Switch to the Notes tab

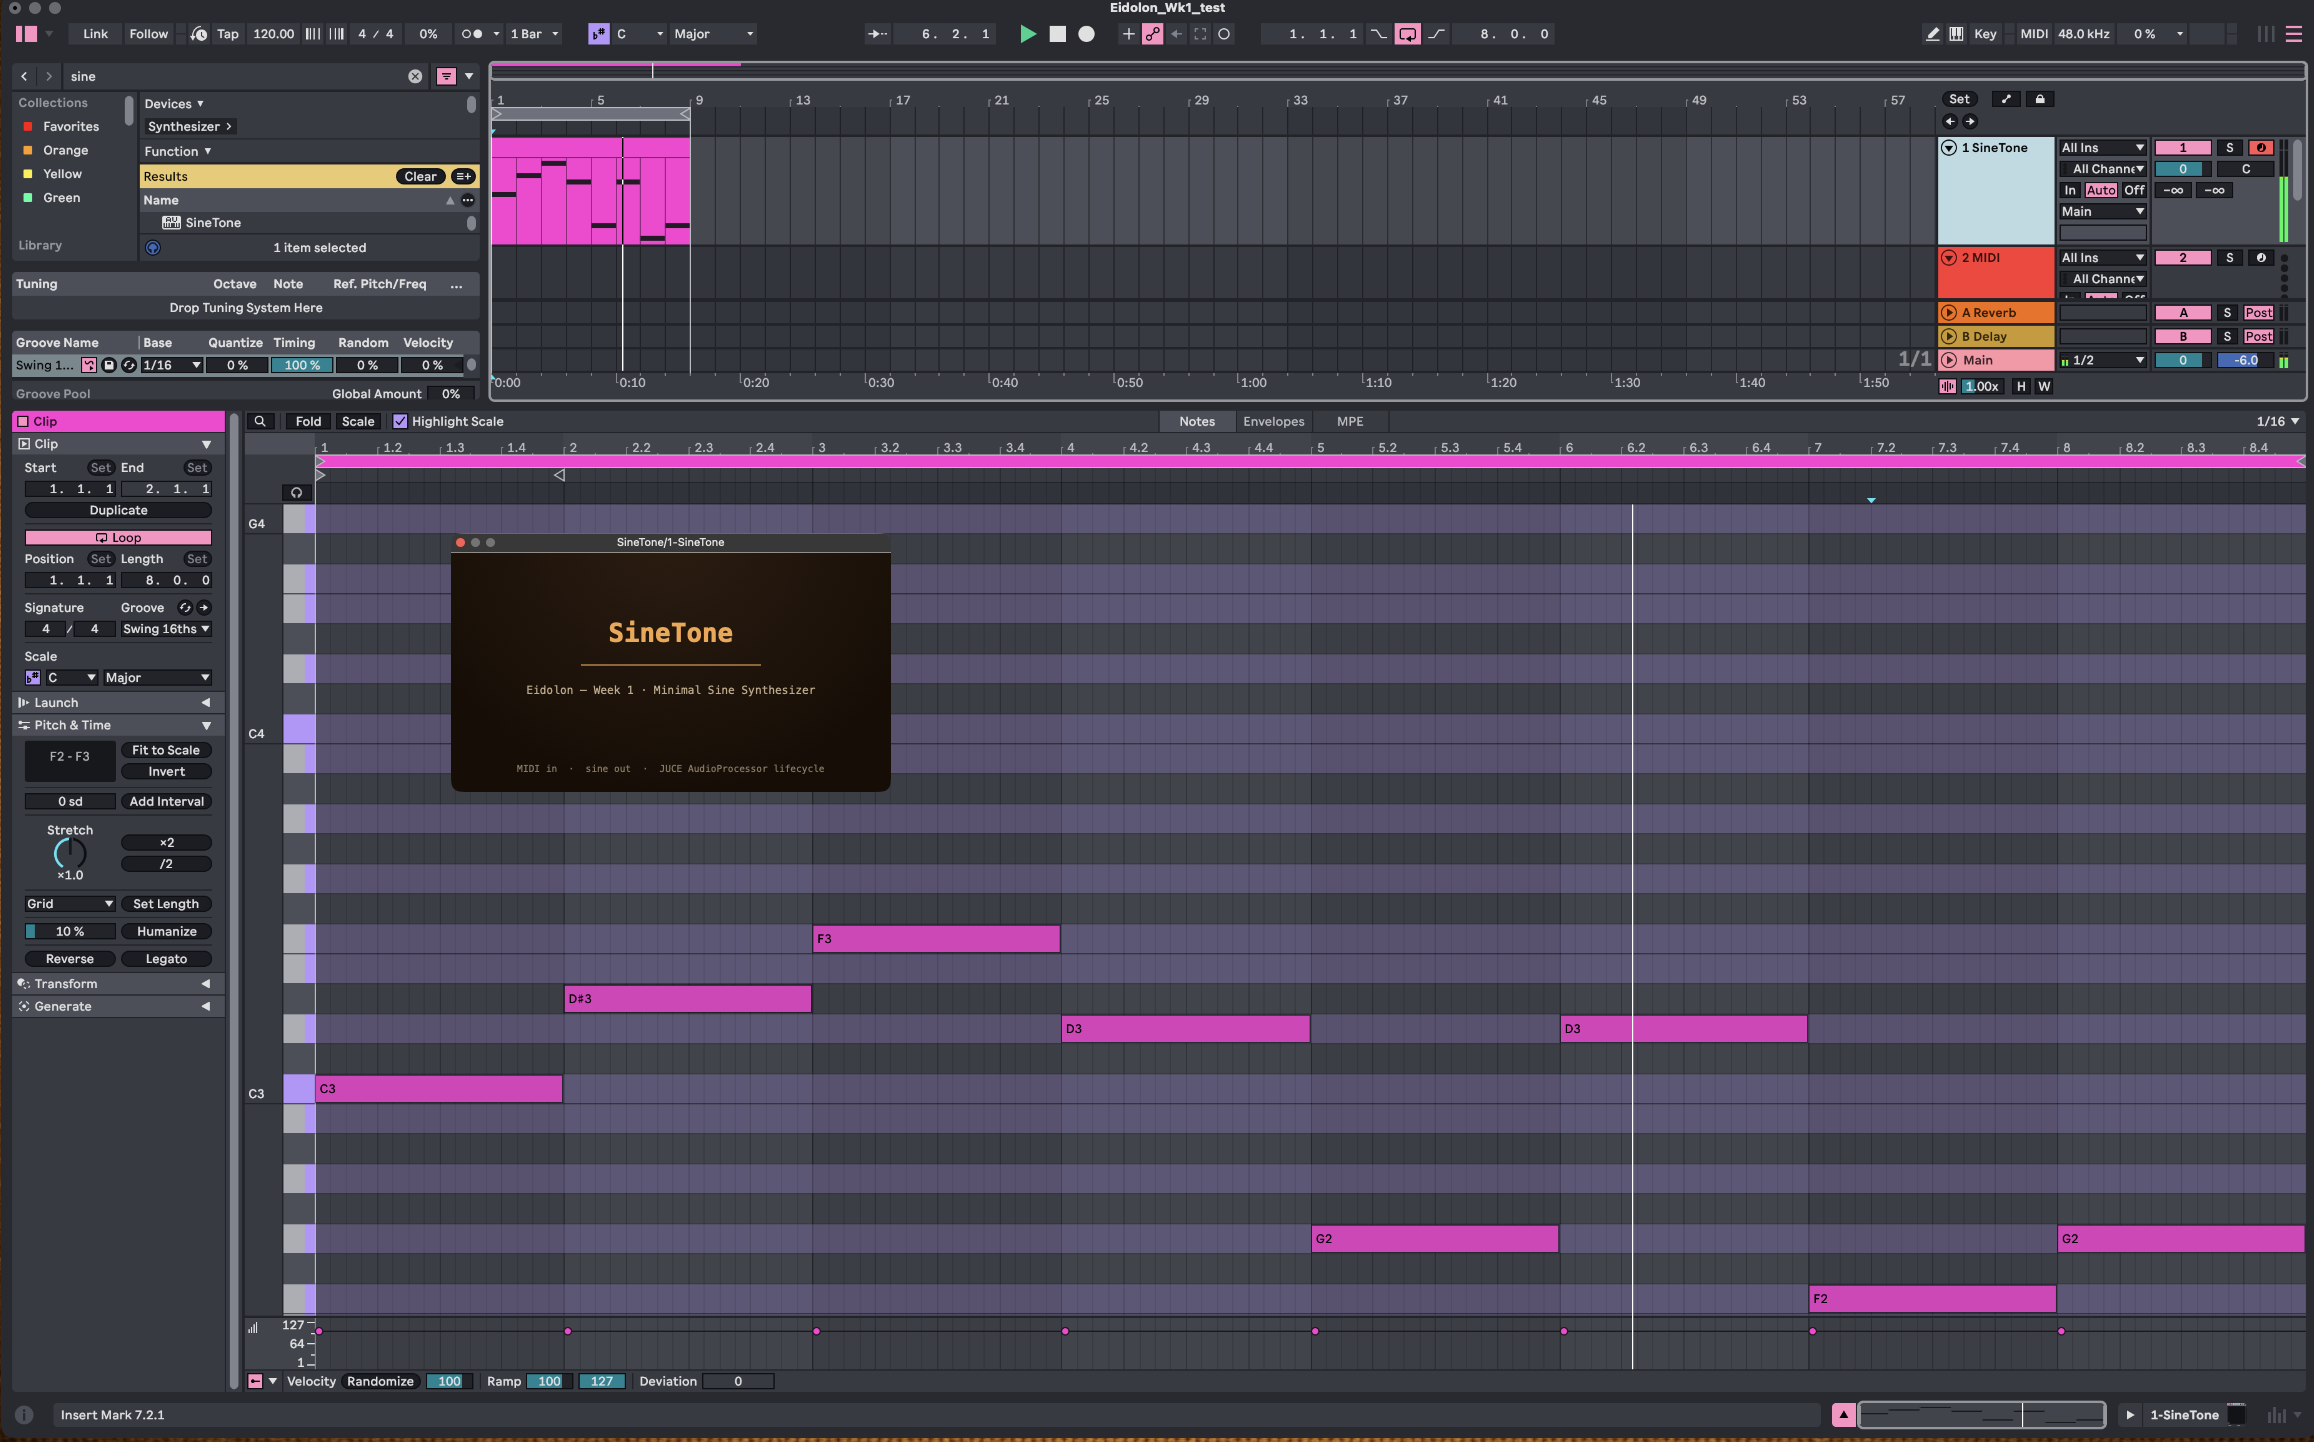tap(1197, 422)
